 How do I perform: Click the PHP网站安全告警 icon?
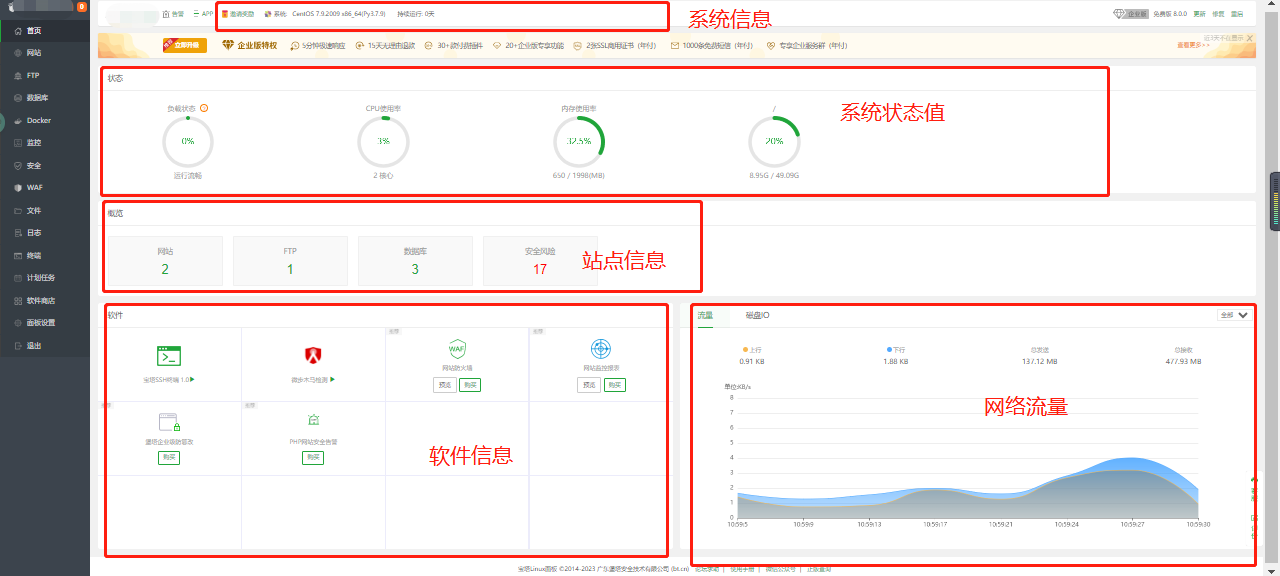313,421
